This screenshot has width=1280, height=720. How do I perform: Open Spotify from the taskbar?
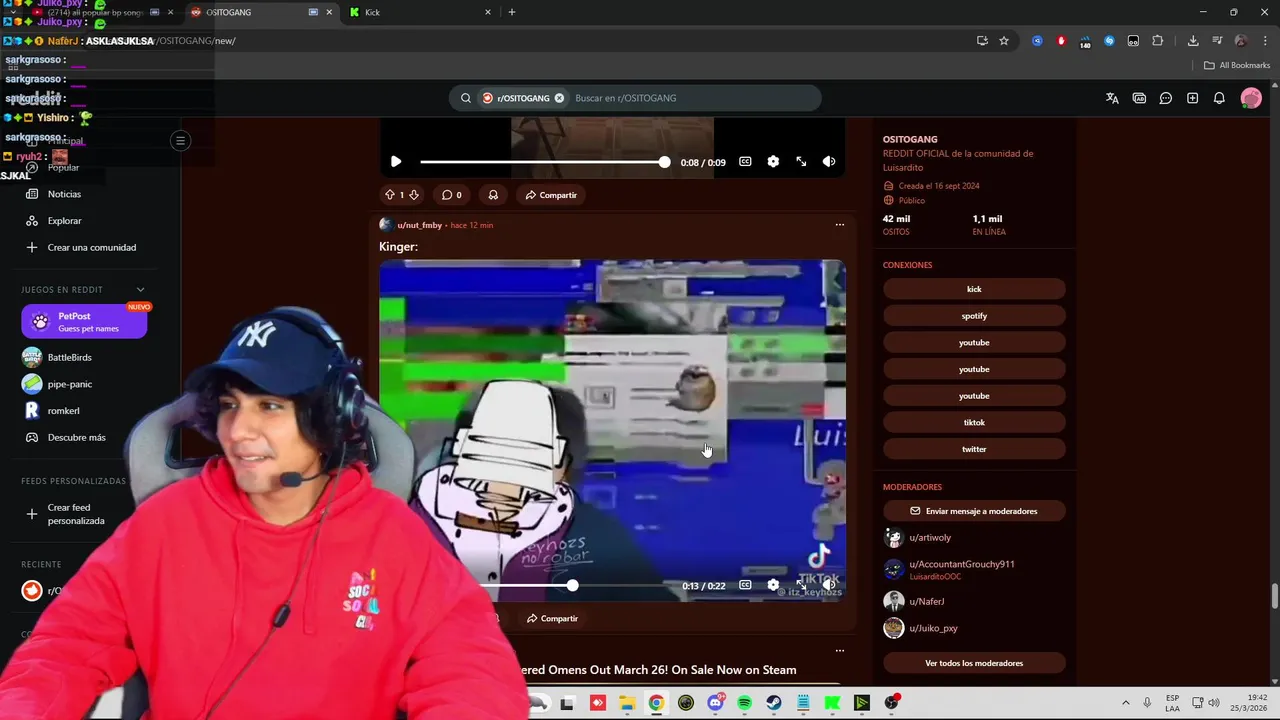[x=744, y=703]
